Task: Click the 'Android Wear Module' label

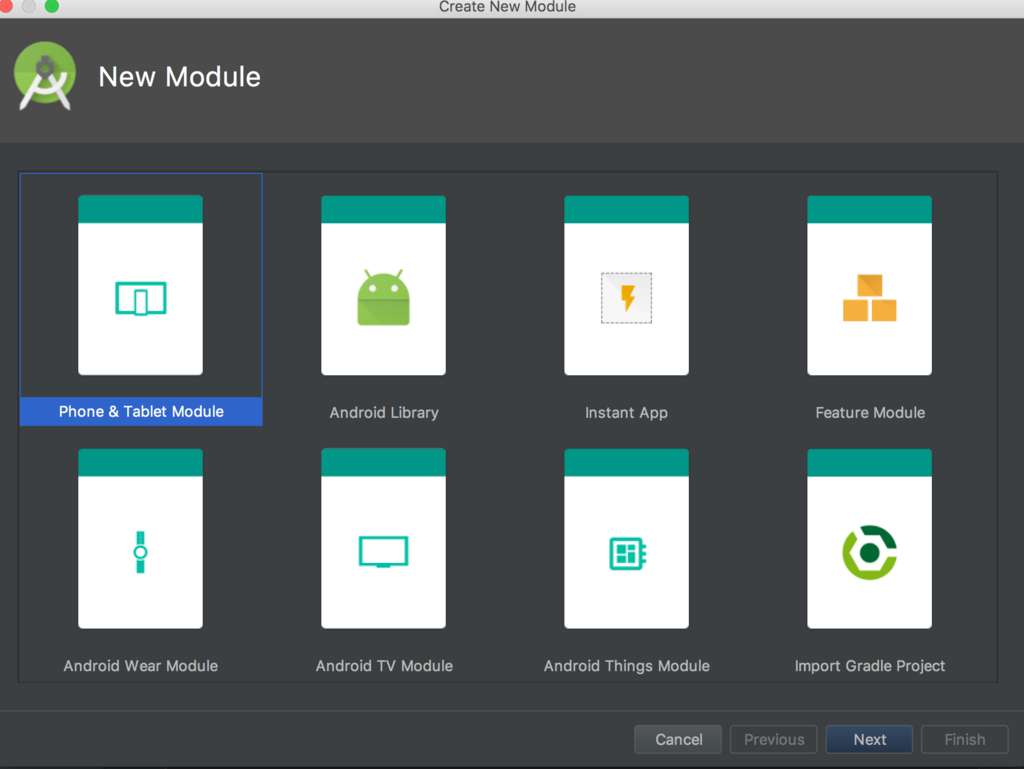Action: (140, 666)
